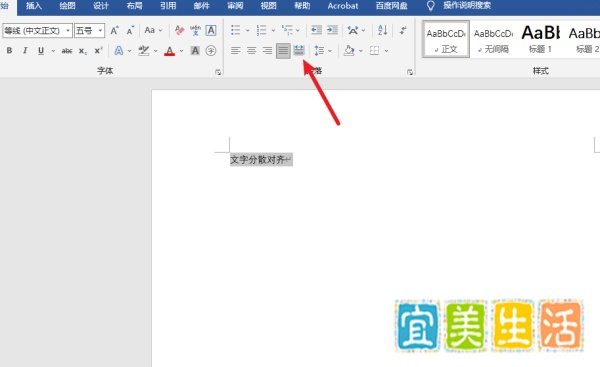This screenshot has height=367, width=600.
Task: Apply text highlight pen icon
Action: (144, 51)
